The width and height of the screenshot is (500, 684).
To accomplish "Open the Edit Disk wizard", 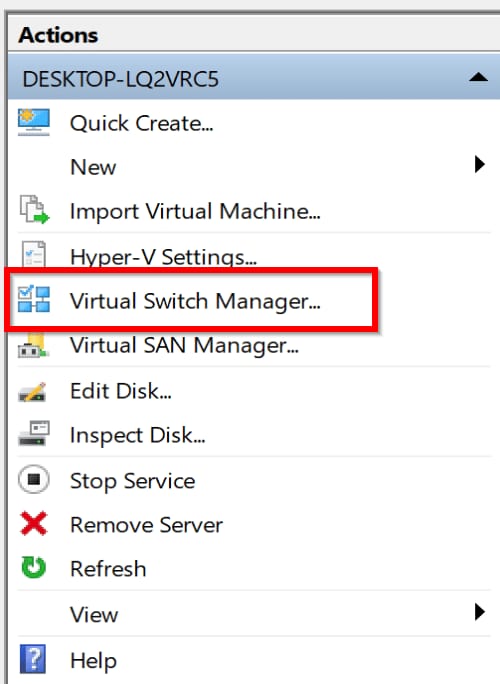I will (x=120, y=390).
